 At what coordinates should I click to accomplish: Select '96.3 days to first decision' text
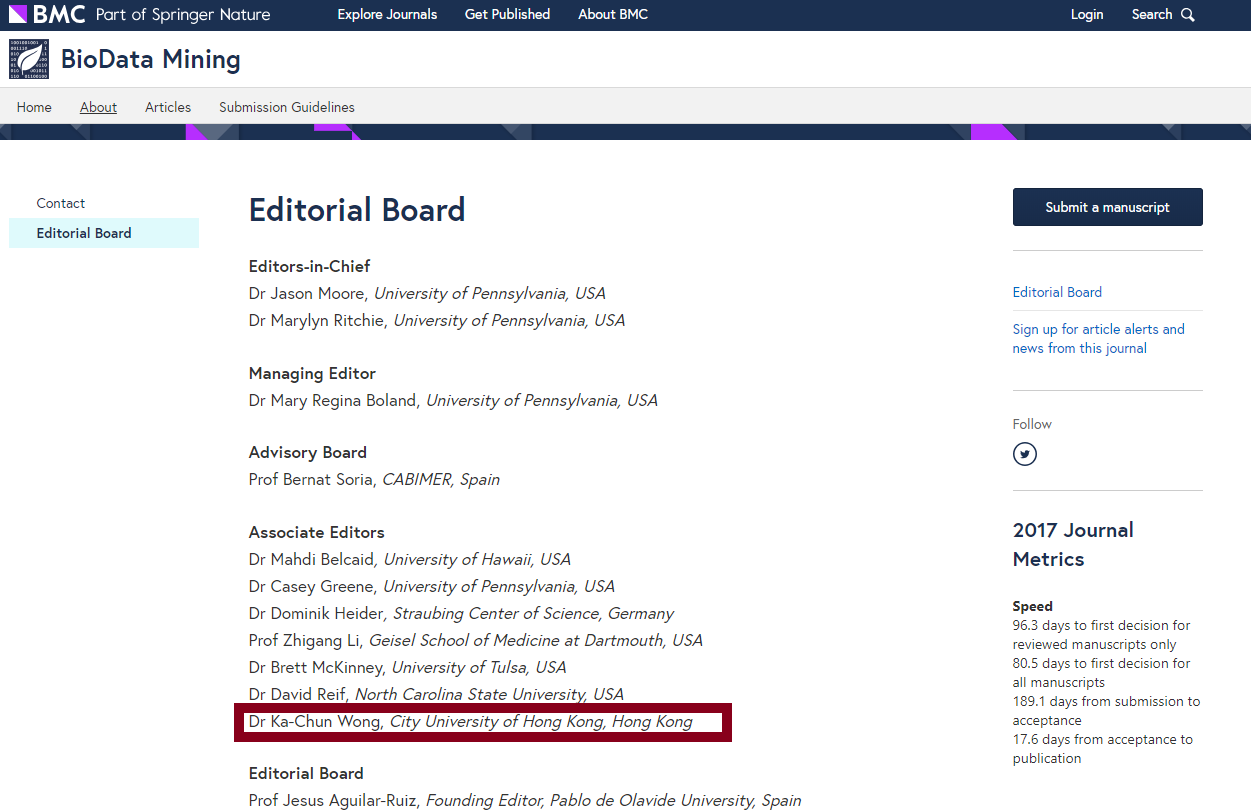[1101, 635]
